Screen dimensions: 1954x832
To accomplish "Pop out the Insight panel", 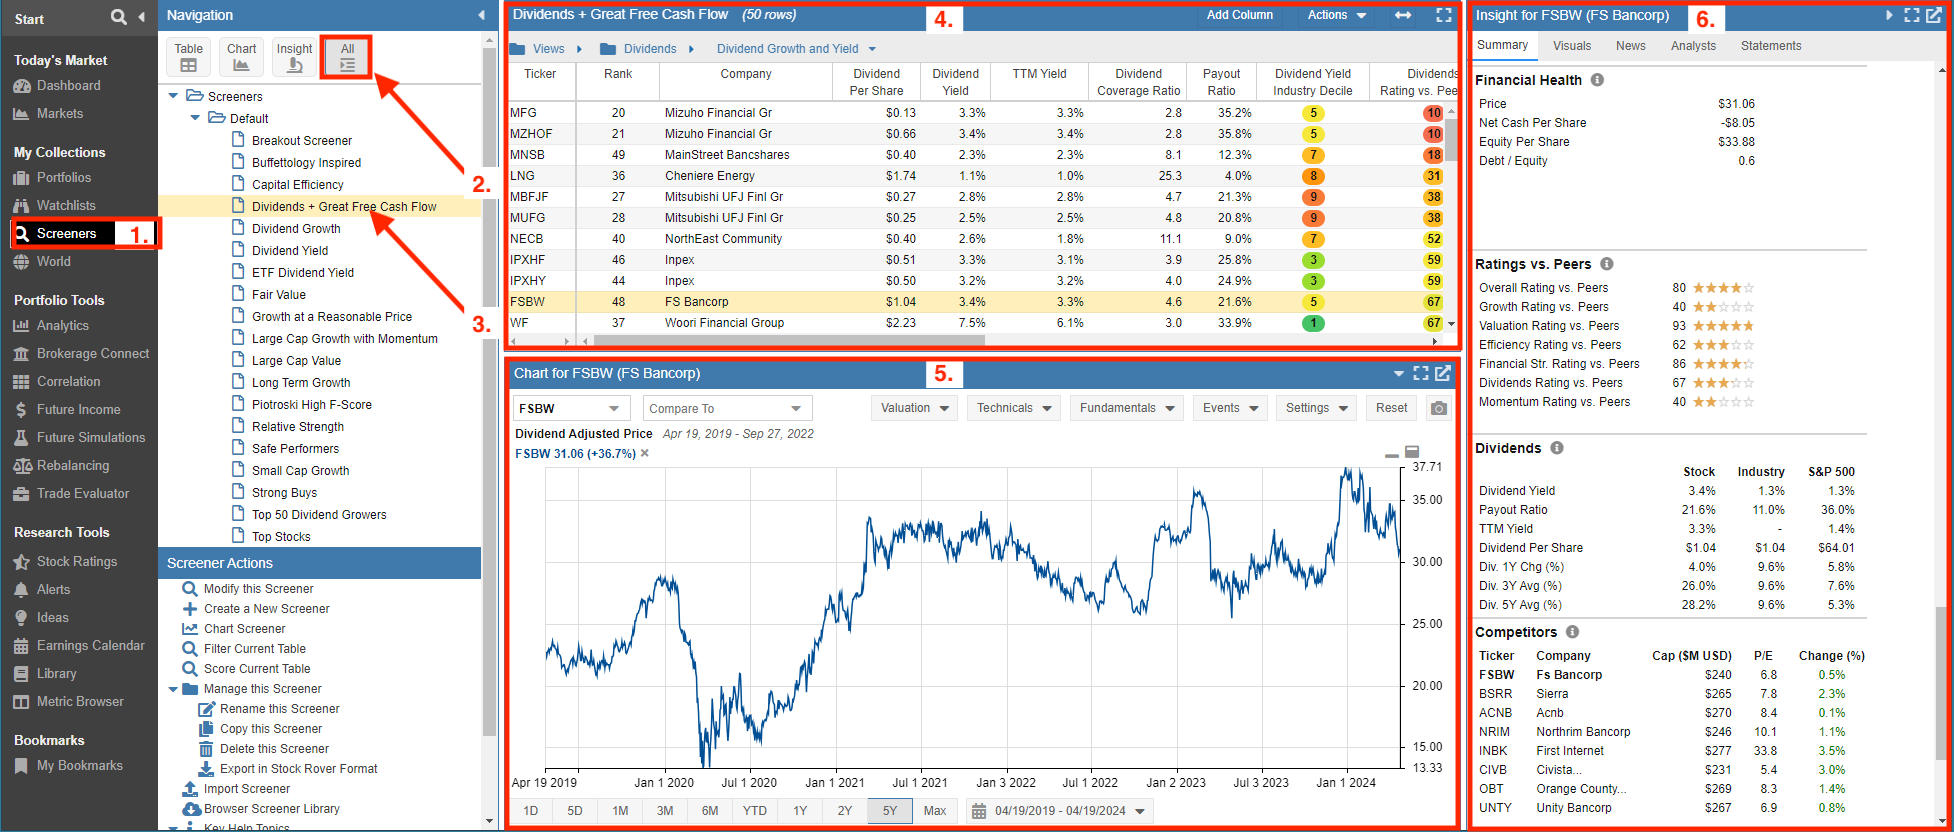I will [x=1934, y=15].
